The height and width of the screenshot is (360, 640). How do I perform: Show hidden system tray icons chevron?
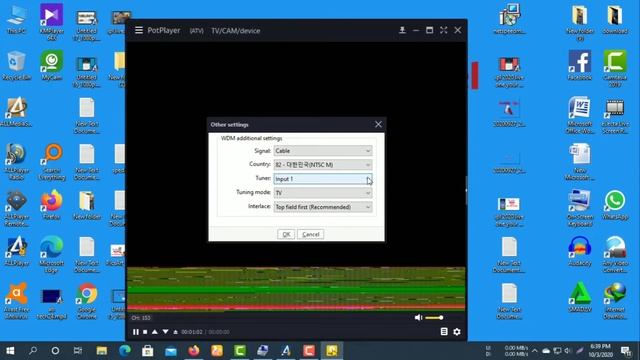click(535, 351)
